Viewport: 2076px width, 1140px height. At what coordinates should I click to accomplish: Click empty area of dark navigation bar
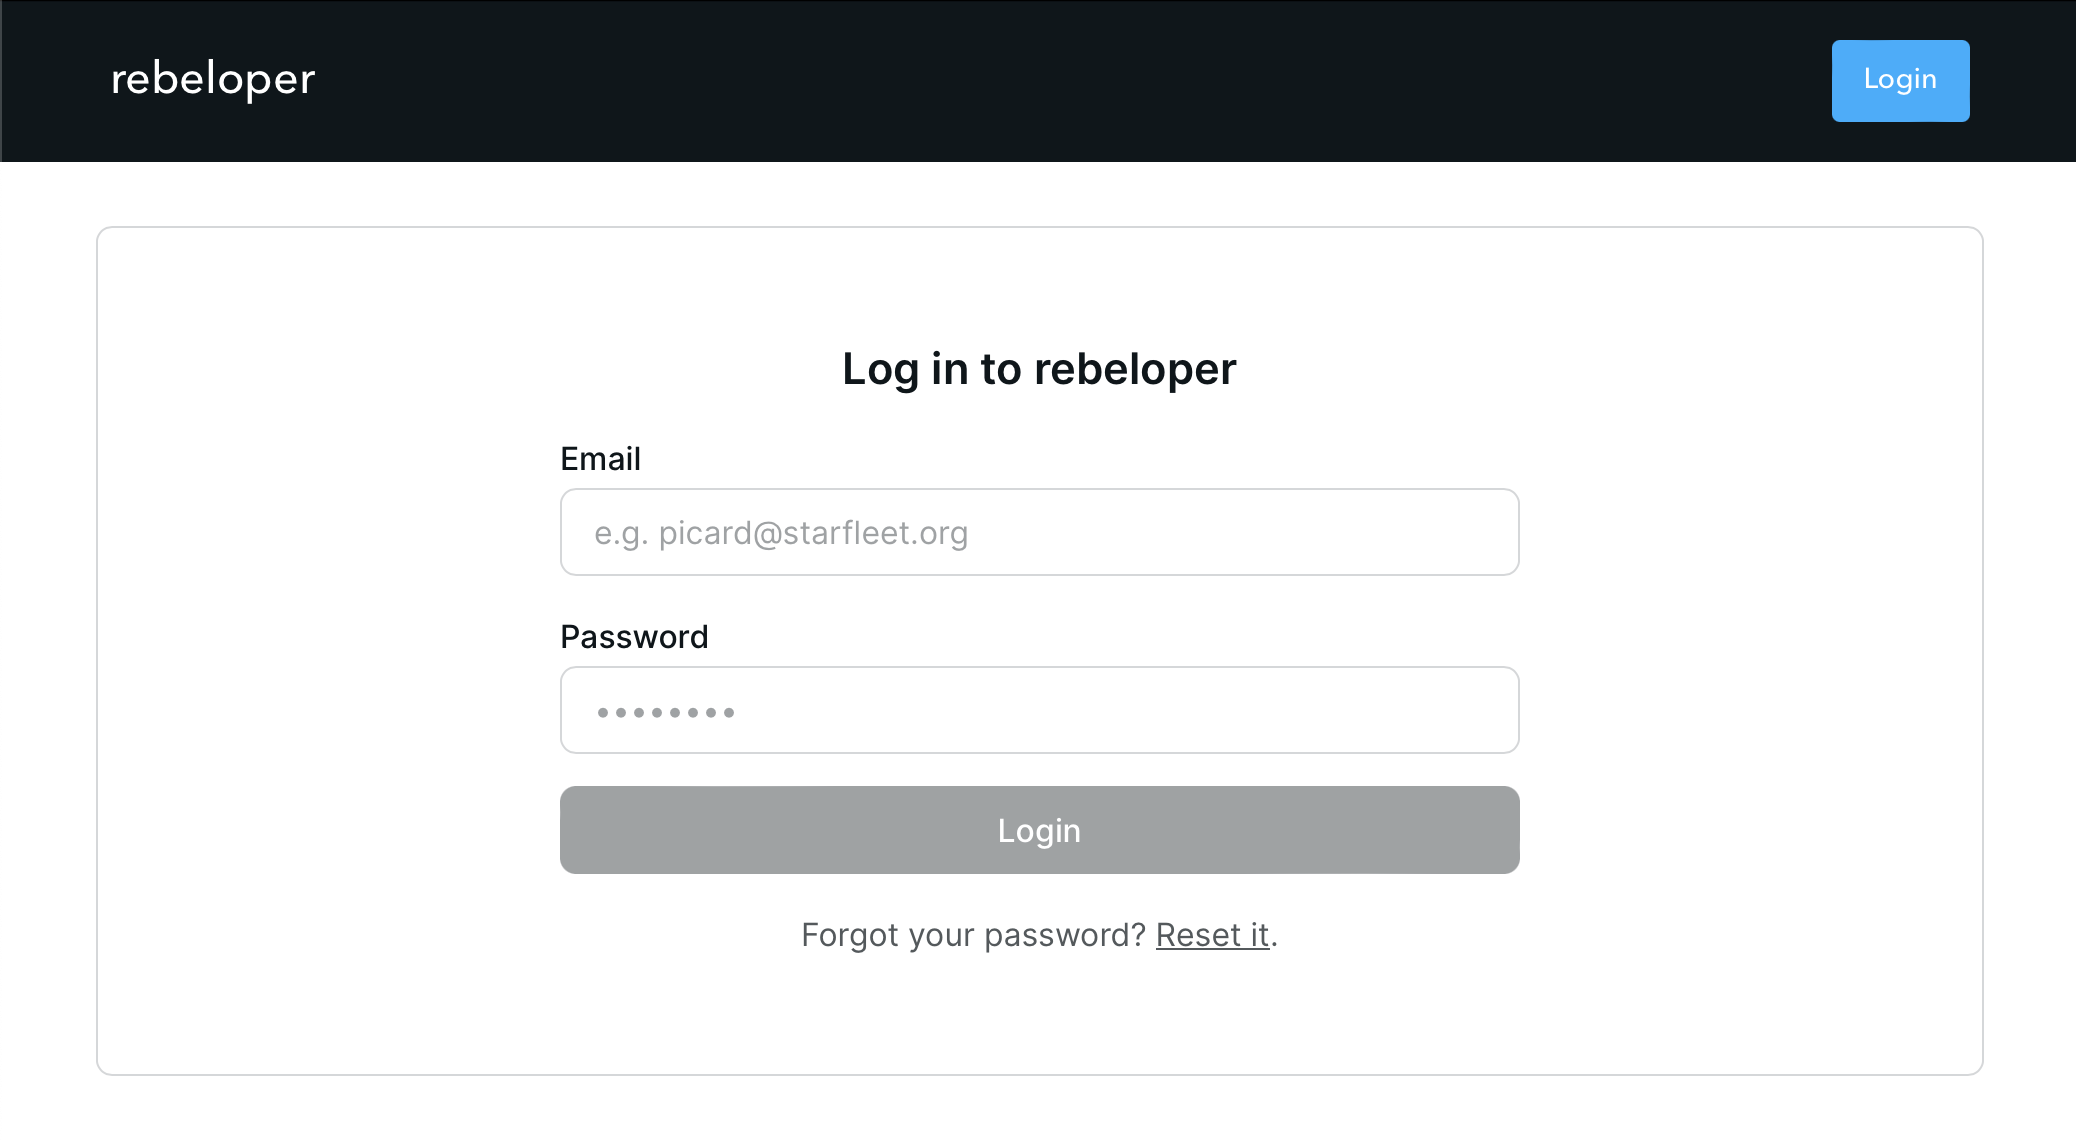pyautogui.click(x=1000, y=80)
